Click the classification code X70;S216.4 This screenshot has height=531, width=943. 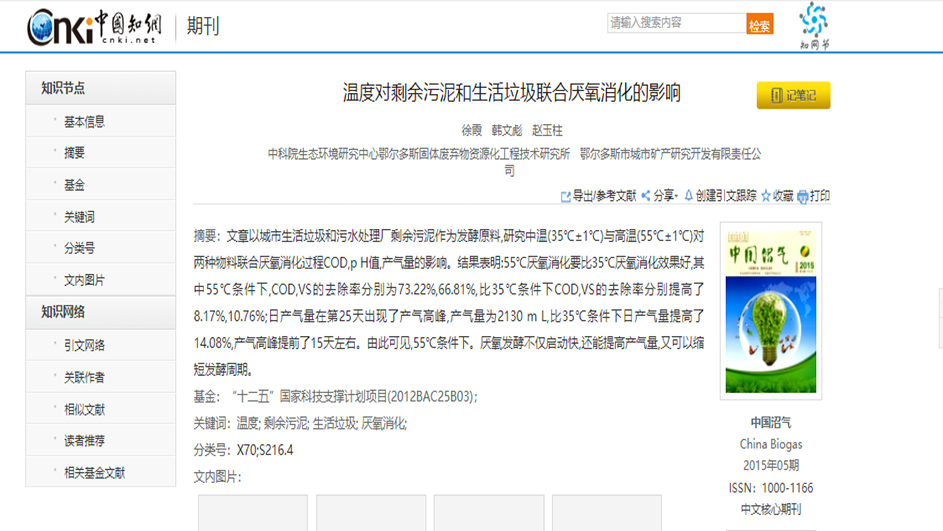(x=265, y=450)
